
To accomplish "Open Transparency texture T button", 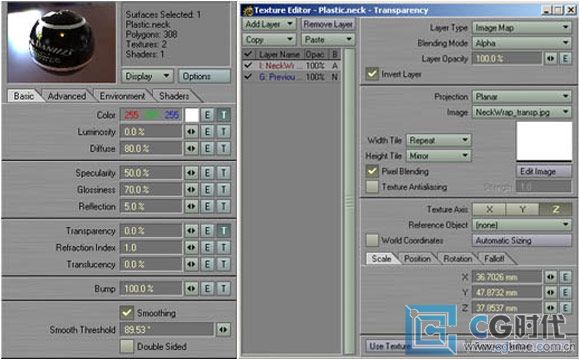I will [x=223, y=231].
